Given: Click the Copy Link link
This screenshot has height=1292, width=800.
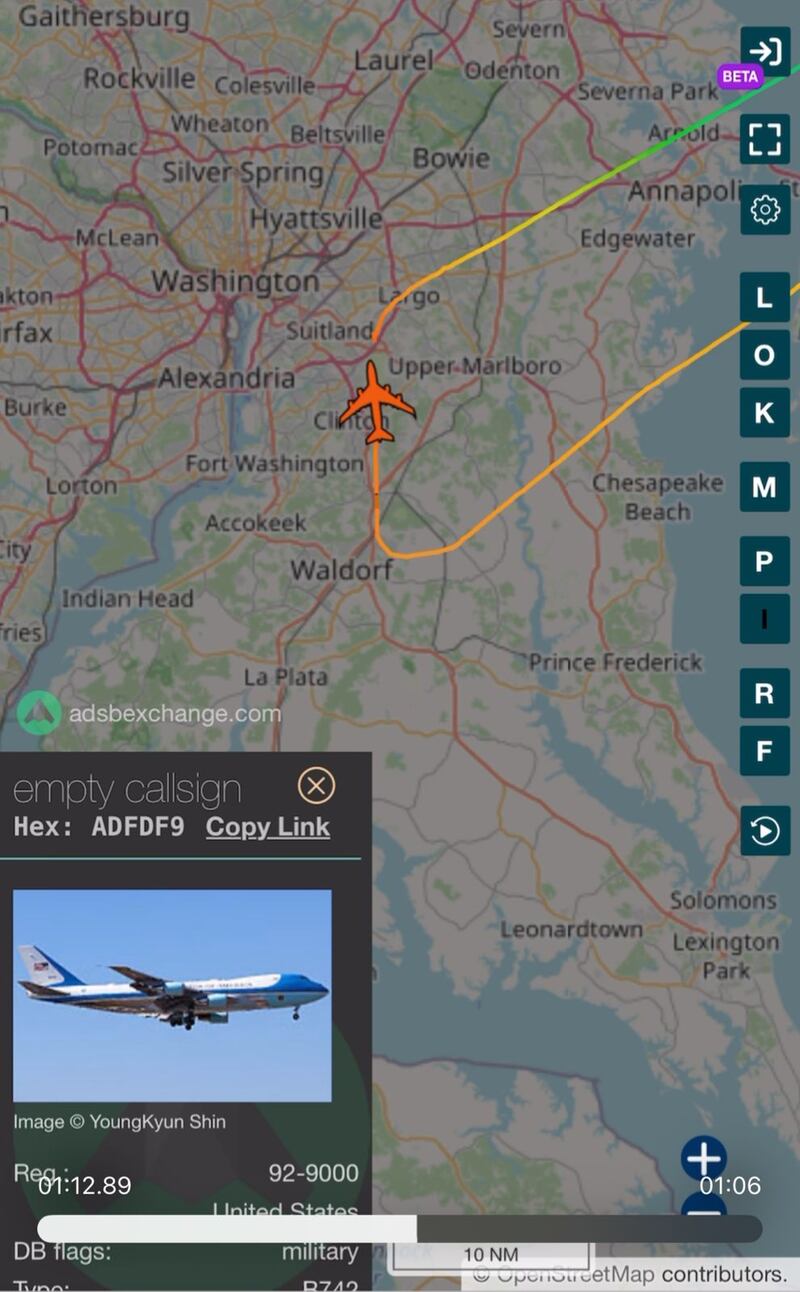Looking at the screenshot, I should (x=268, y=827).
